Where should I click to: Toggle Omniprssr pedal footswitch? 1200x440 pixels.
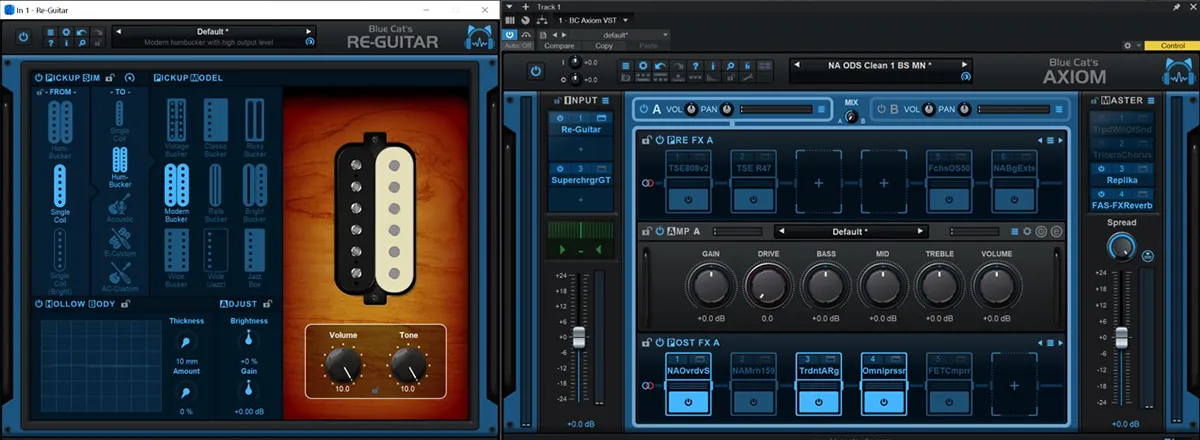883,401
